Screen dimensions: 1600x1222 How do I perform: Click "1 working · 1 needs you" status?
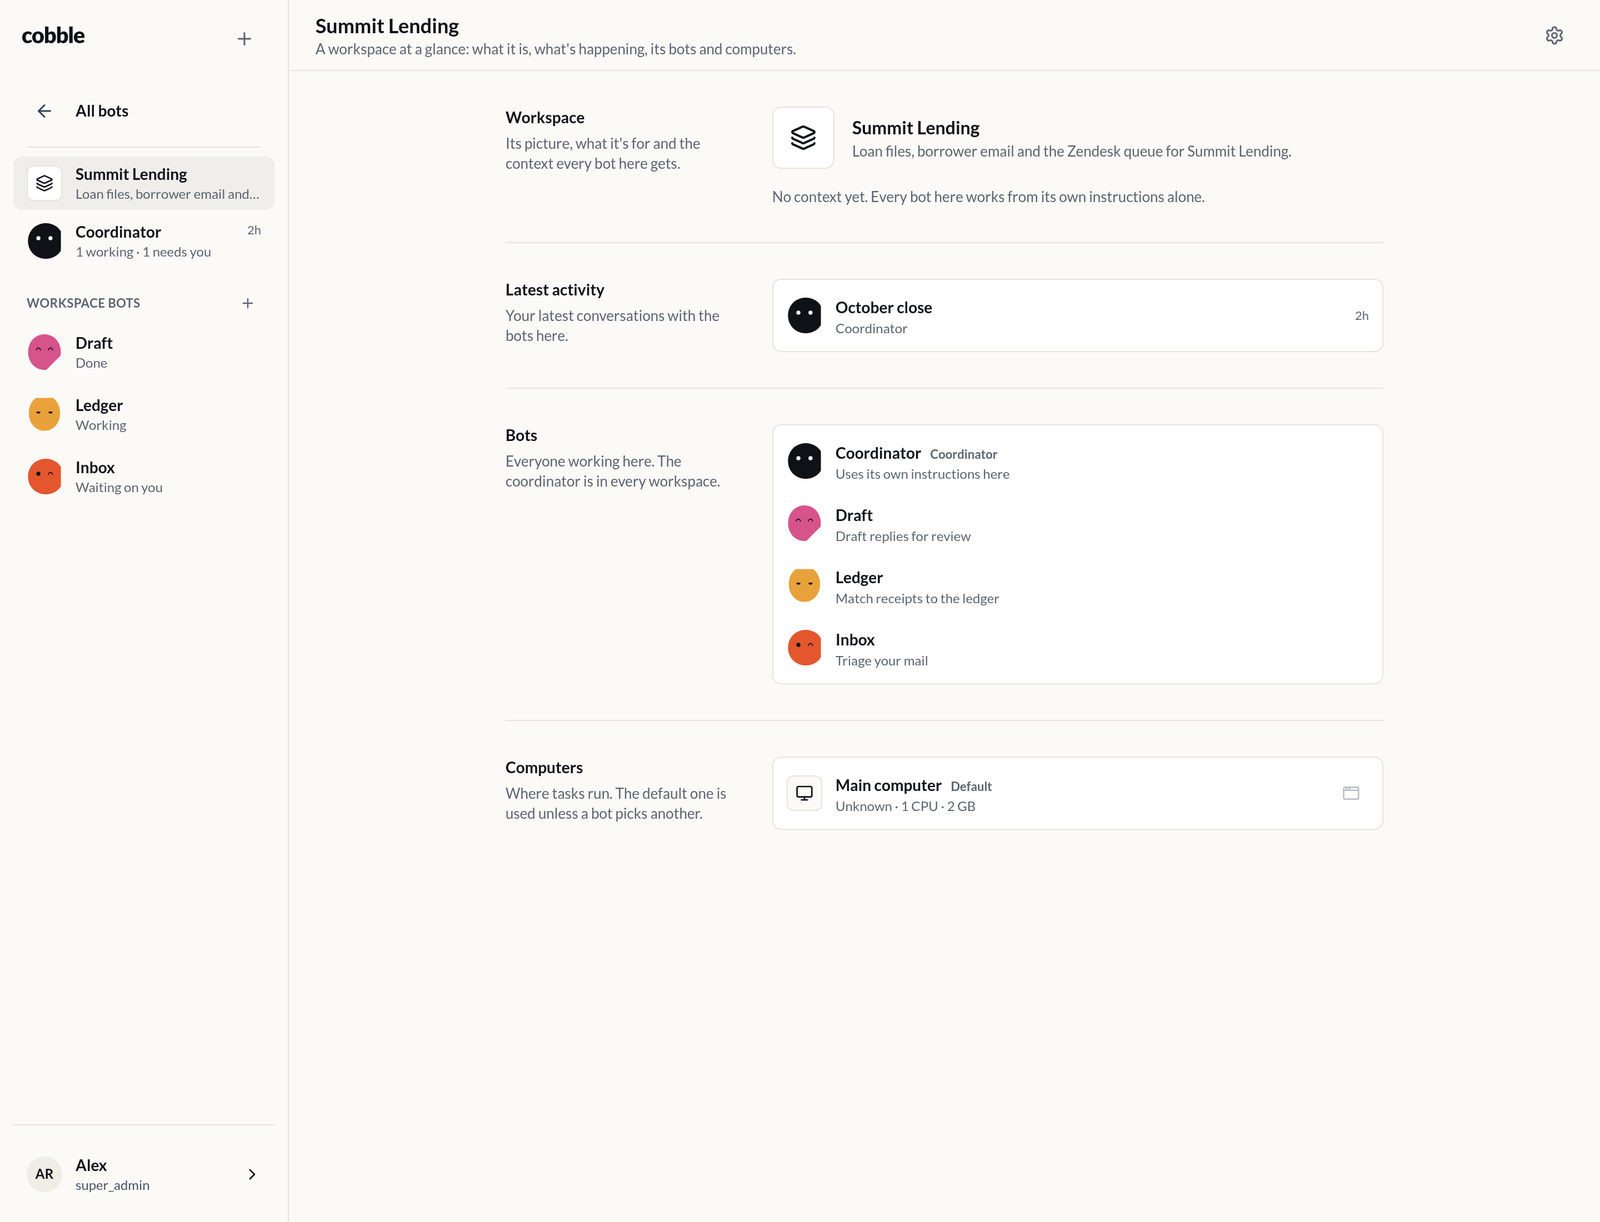click(143, 252)
